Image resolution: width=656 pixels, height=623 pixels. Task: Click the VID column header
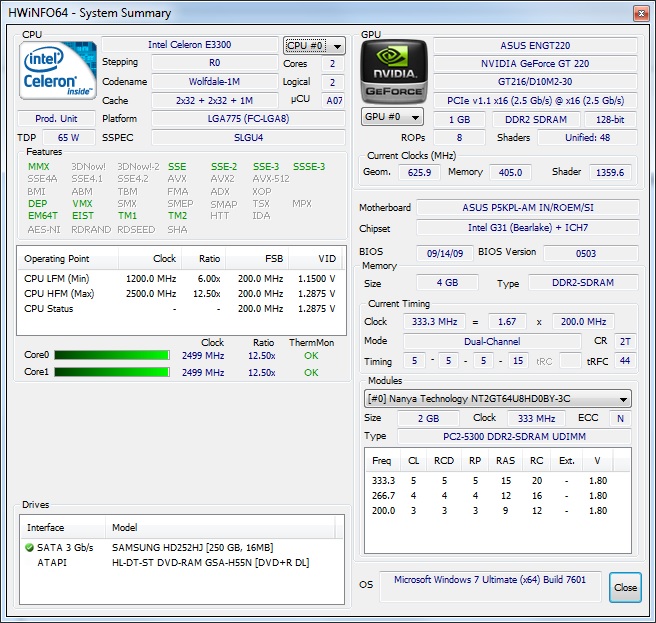point(315,259)
